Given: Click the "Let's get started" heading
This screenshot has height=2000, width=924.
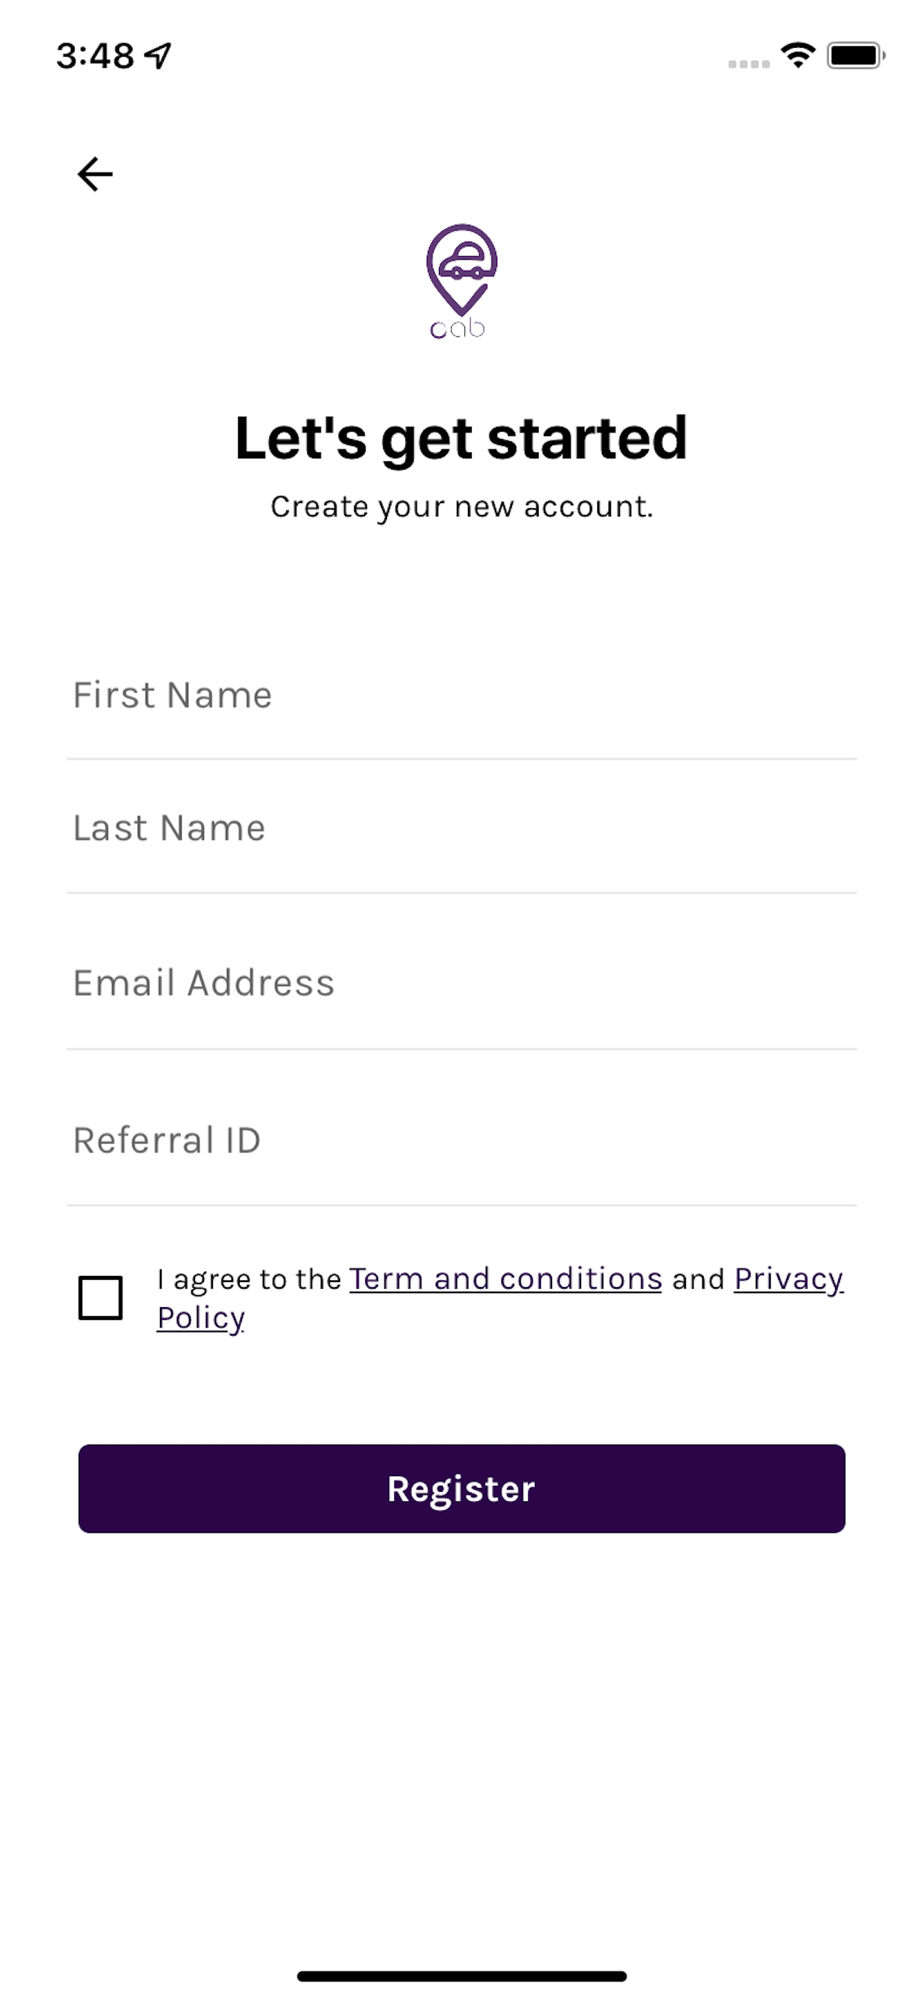Looking at the screenshot, I should coord(461,439).
